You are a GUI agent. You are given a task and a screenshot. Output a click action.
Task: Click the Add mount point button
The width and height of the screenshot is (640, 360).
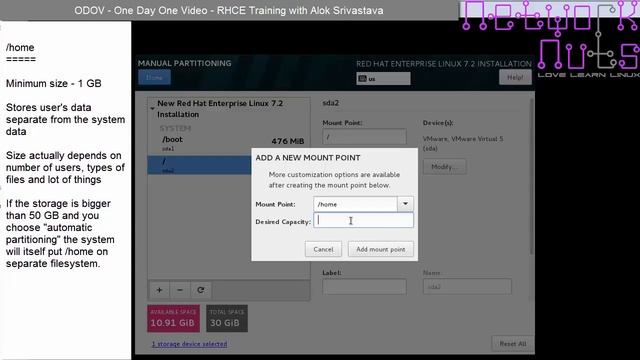(x=380, y=249)
